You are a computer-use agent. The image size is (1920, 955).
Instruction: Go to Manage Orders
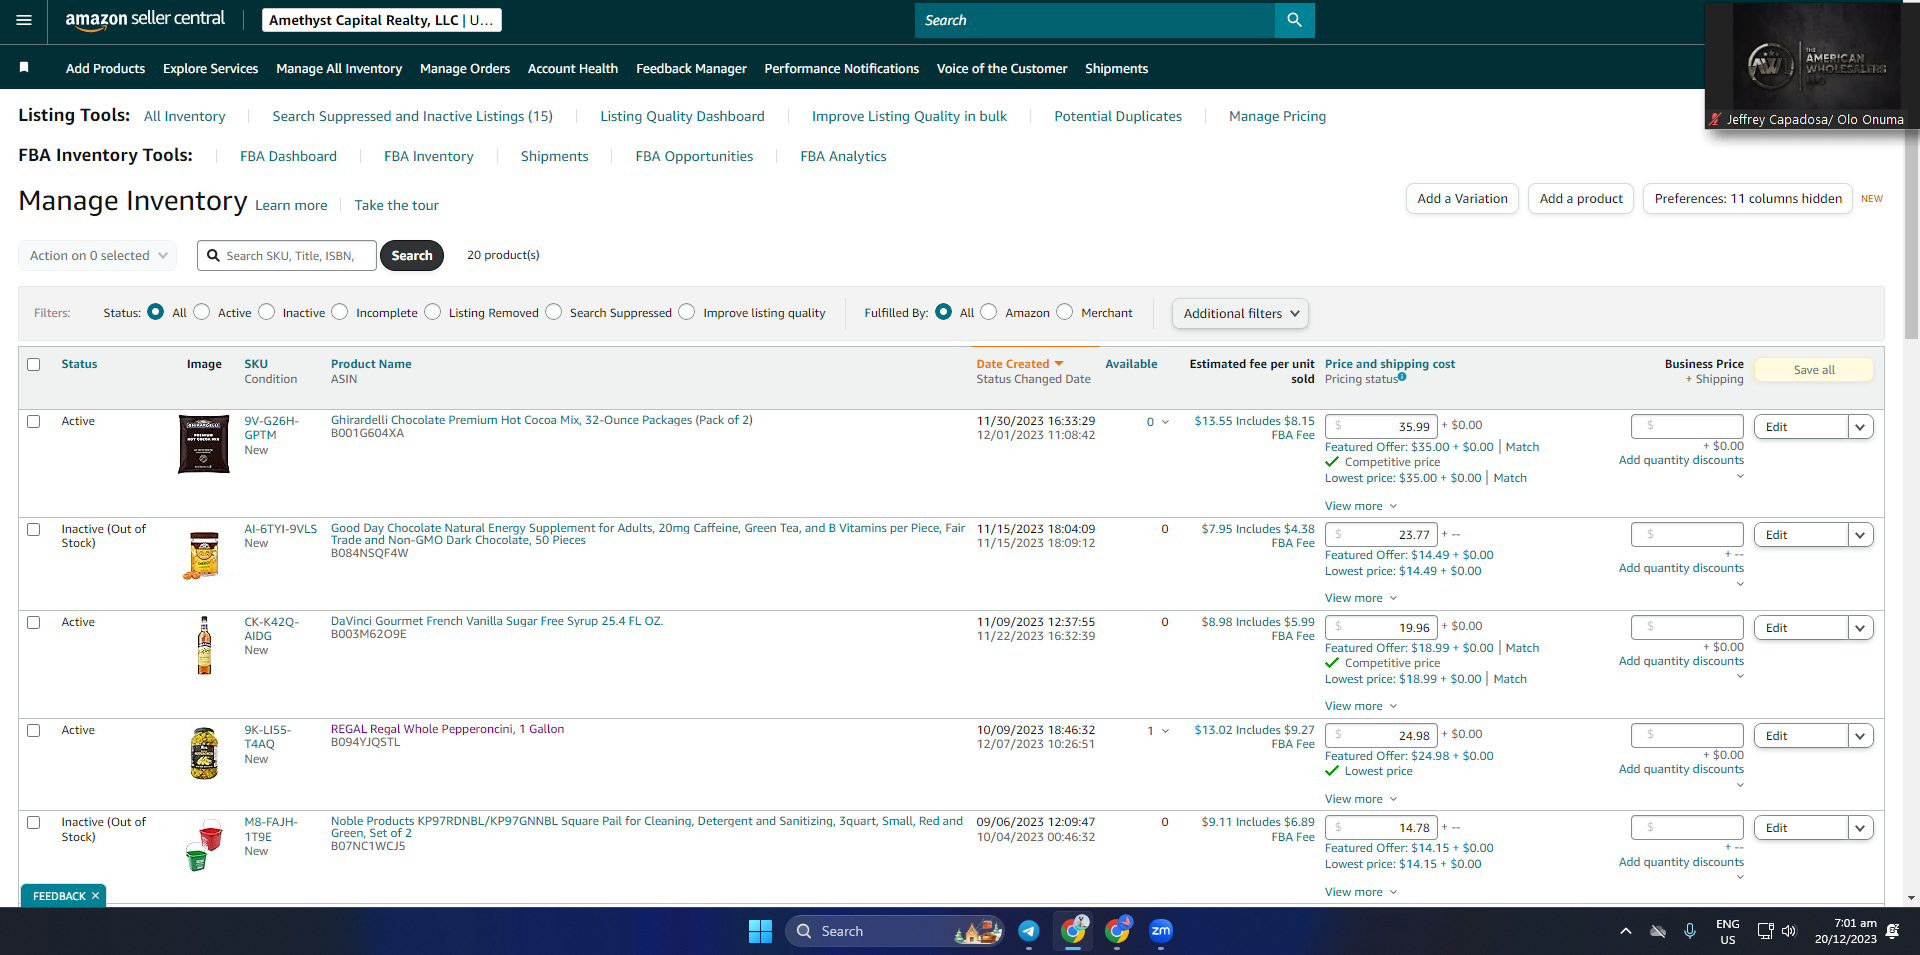click(x=465, y=68)
